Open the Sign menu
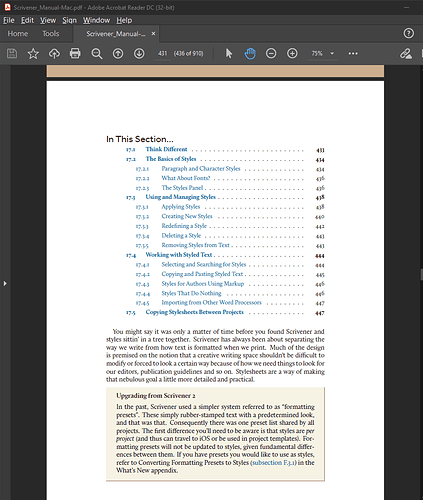Image resolution: width=423 pixels, height=500 pixels. click(69, 20)
